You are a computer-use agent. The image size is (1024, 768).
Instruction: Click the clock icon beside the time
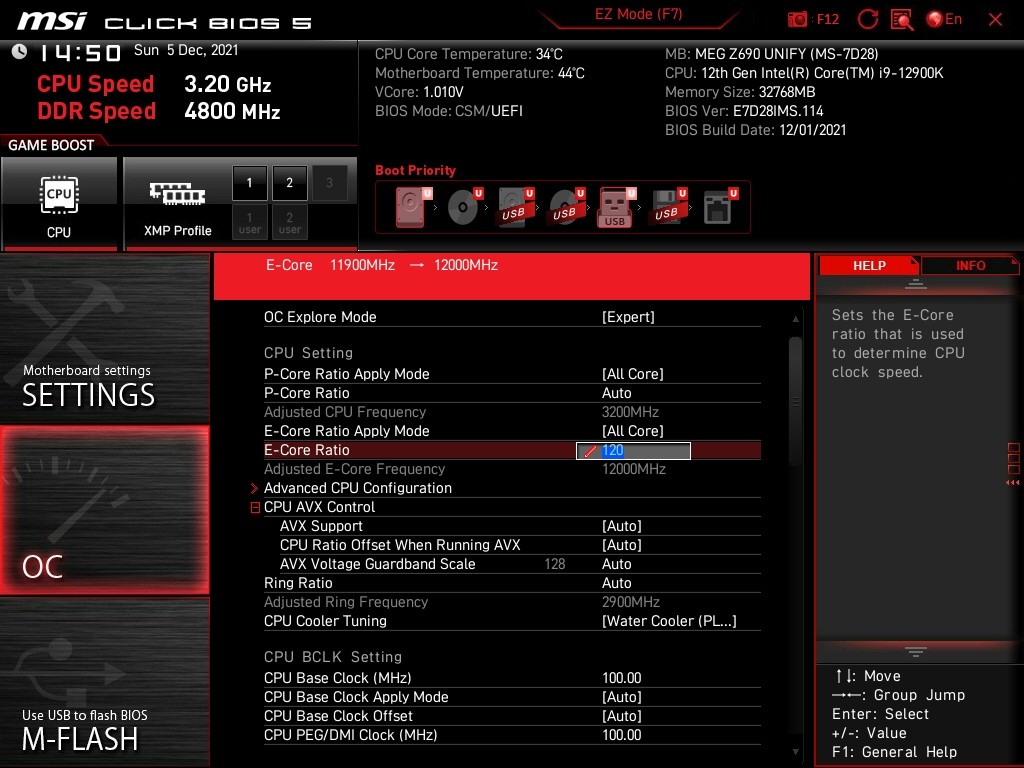[x=20, y=52]
